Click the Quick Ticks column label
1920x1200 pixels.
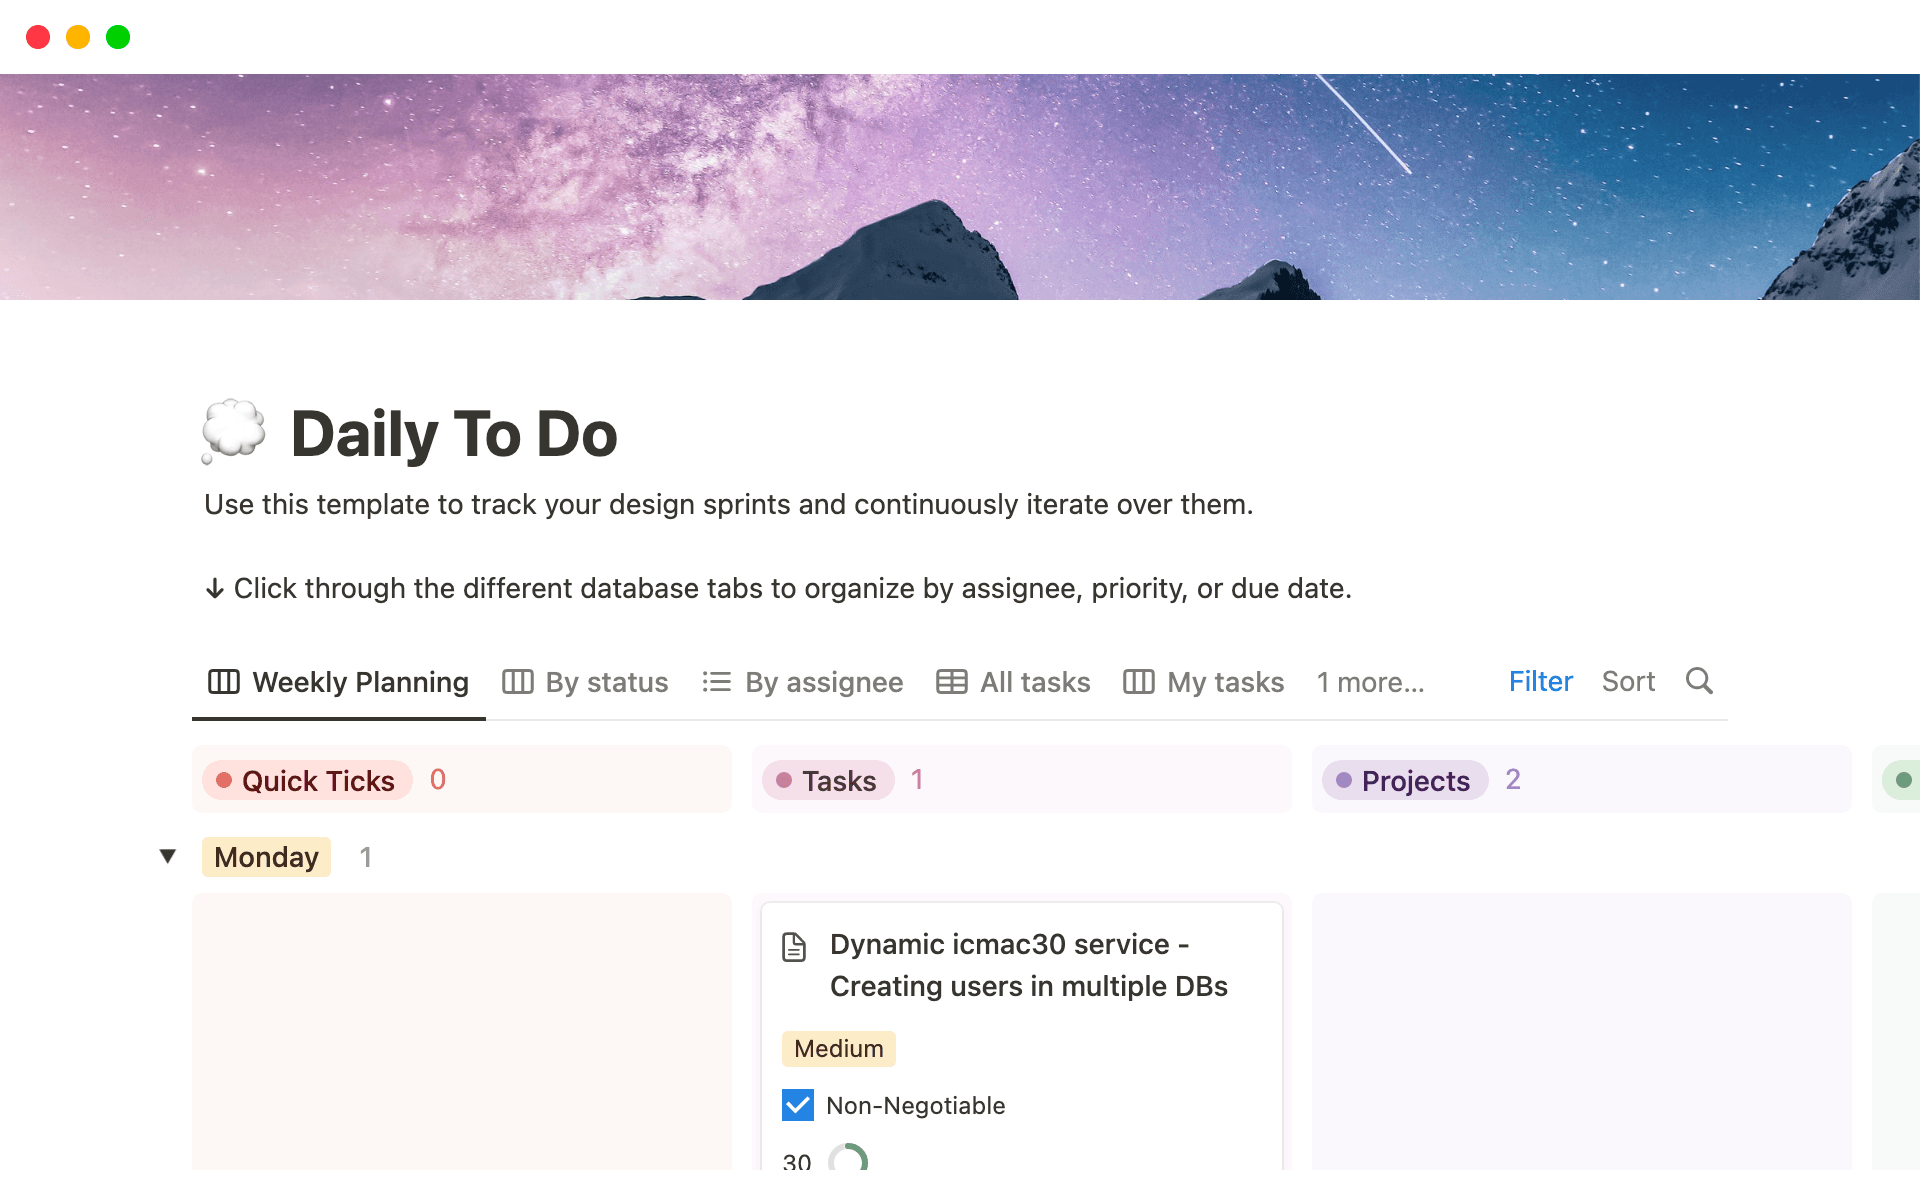pos(317,780)
